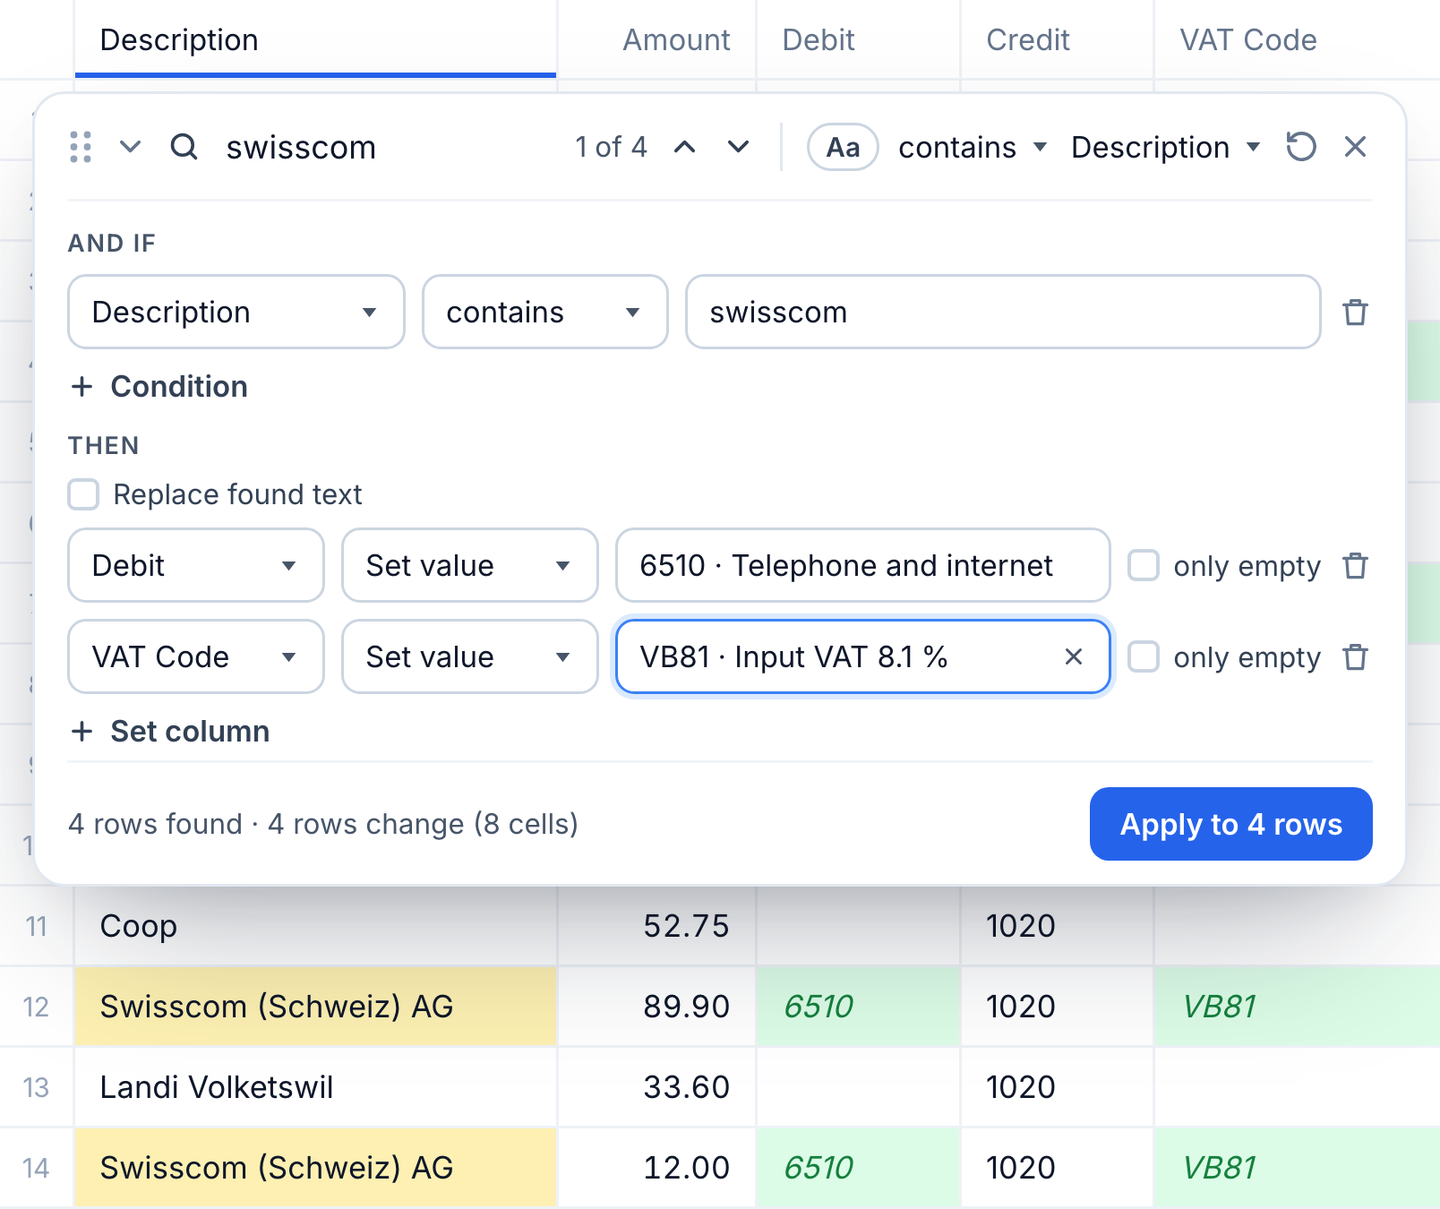
Task: Go to next match with down arrow
Action: (739, 147)
